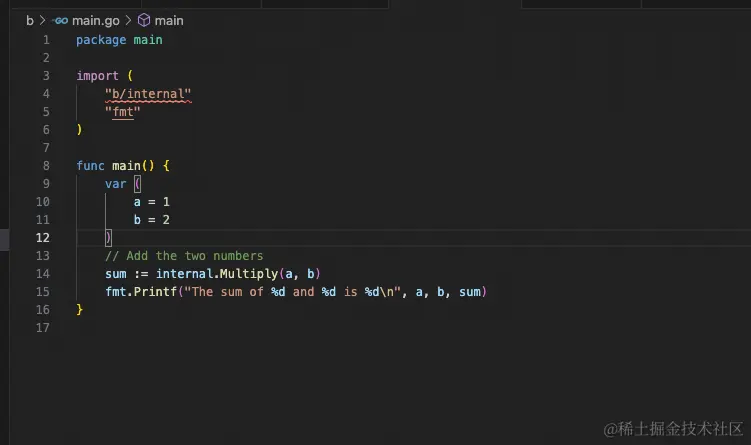
Task: Click 'b = 2' declaration line
Action: pyautogui.click(x=151, y=220)
